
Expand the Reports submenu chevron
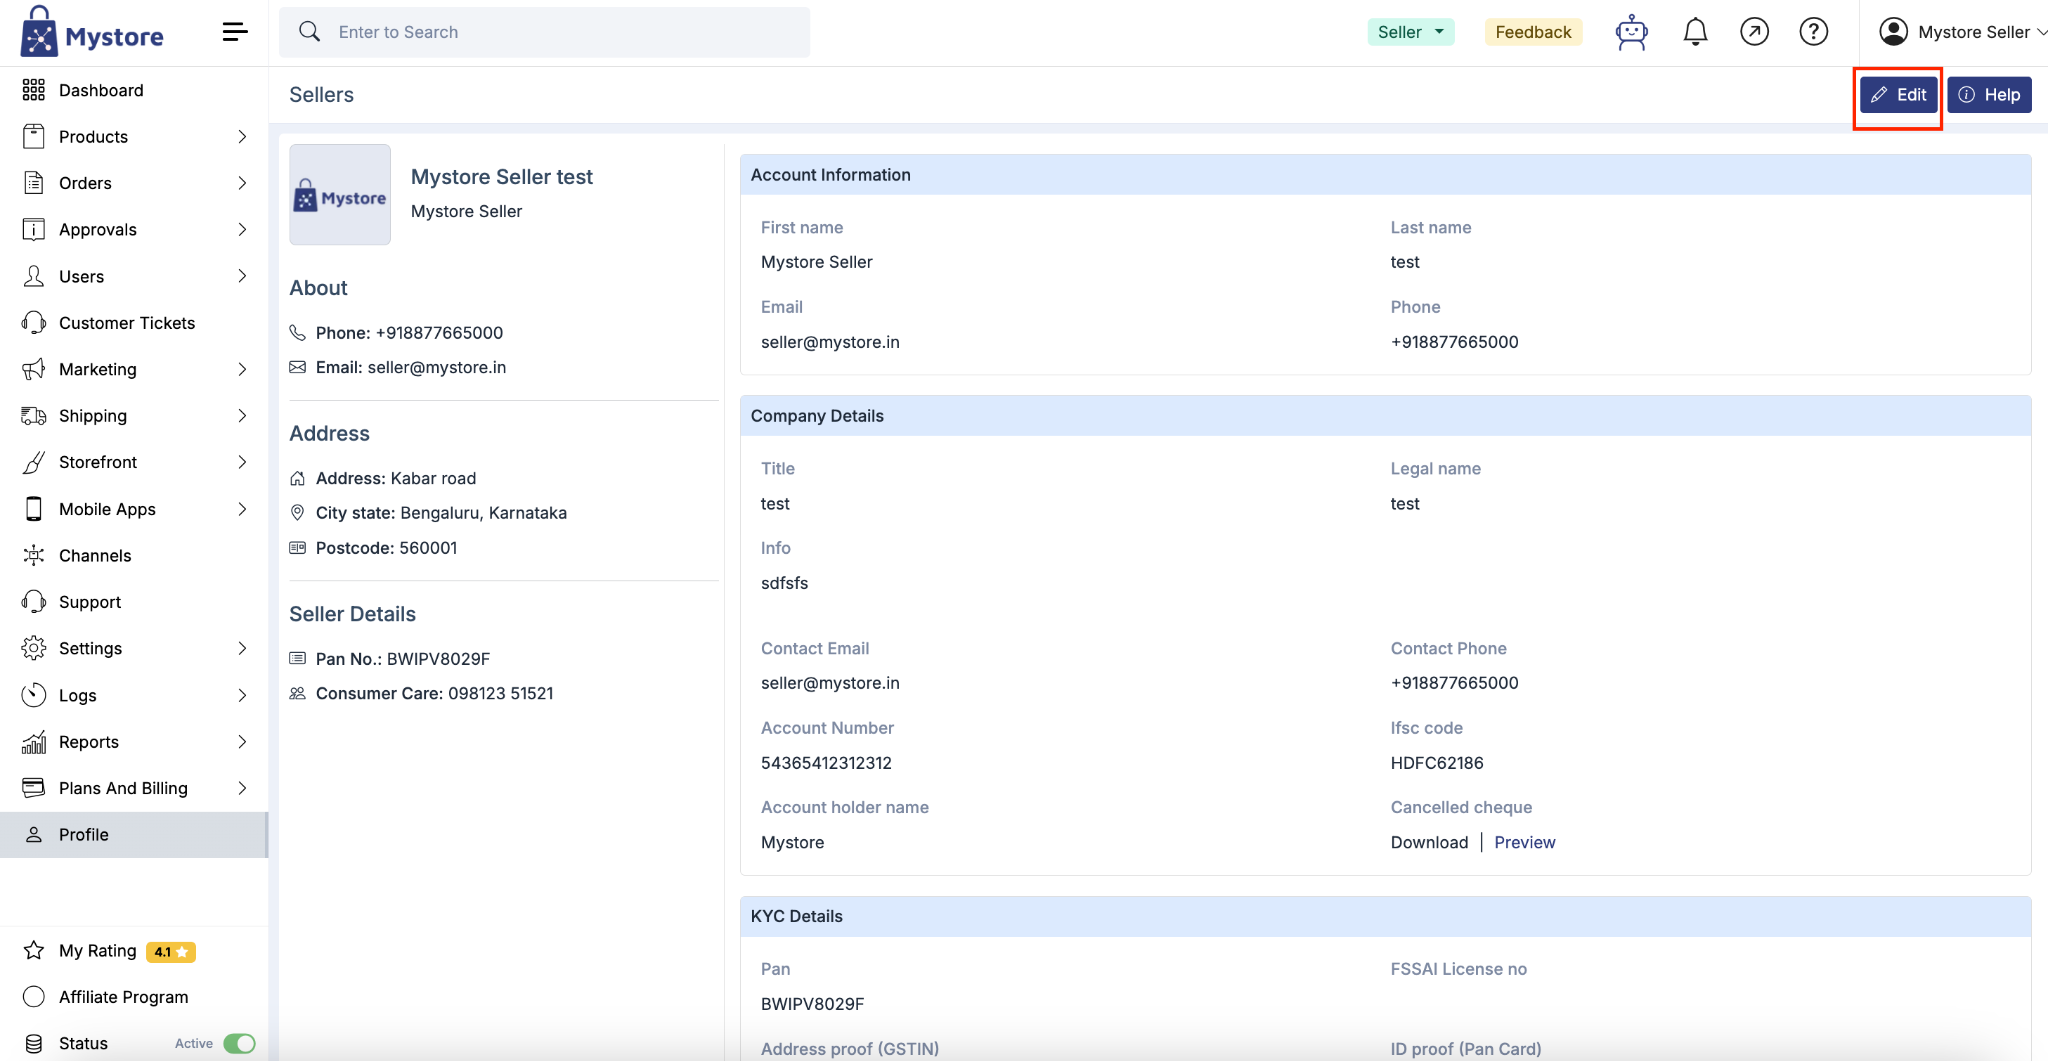pos(242,742)
